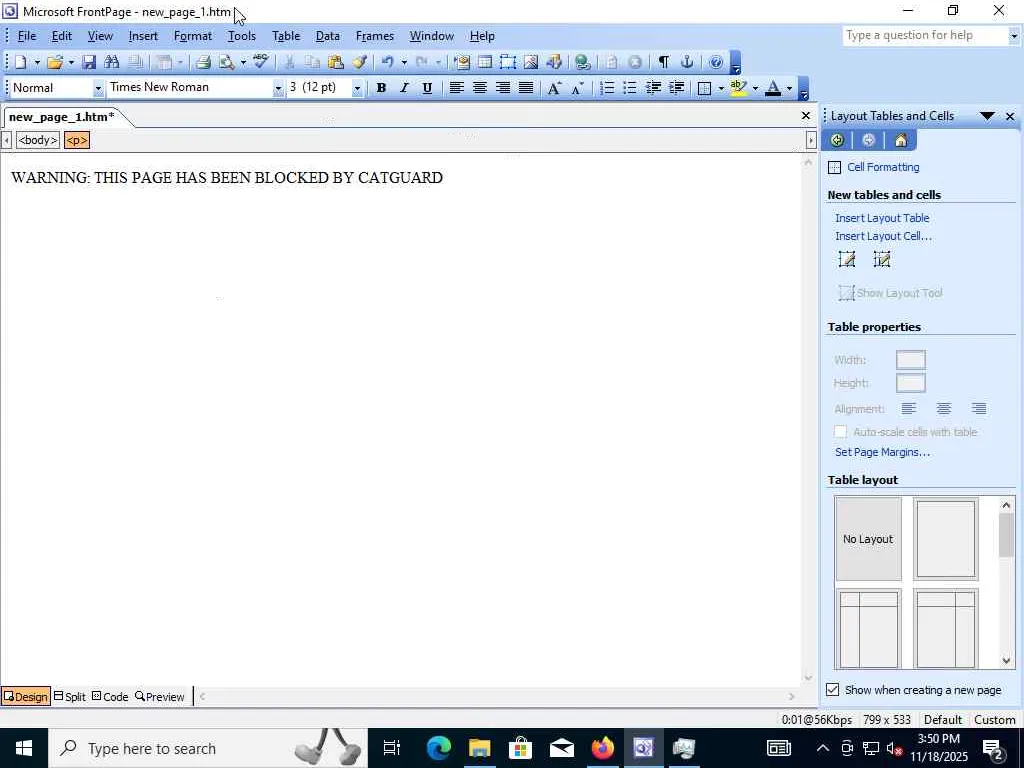
Task: Open the Insert menu
Action: (x=143, y=36)
